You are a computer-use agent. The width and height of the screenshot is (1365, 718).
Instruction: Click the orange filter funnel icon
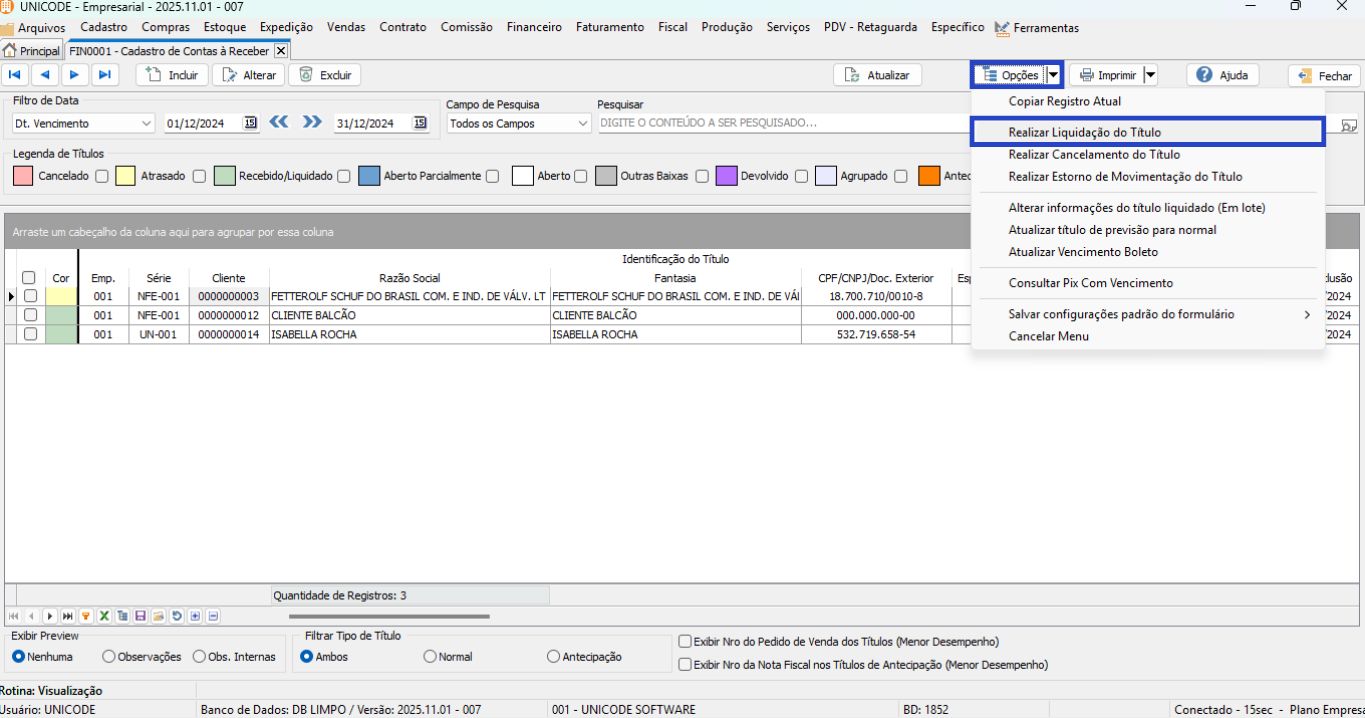87,616
